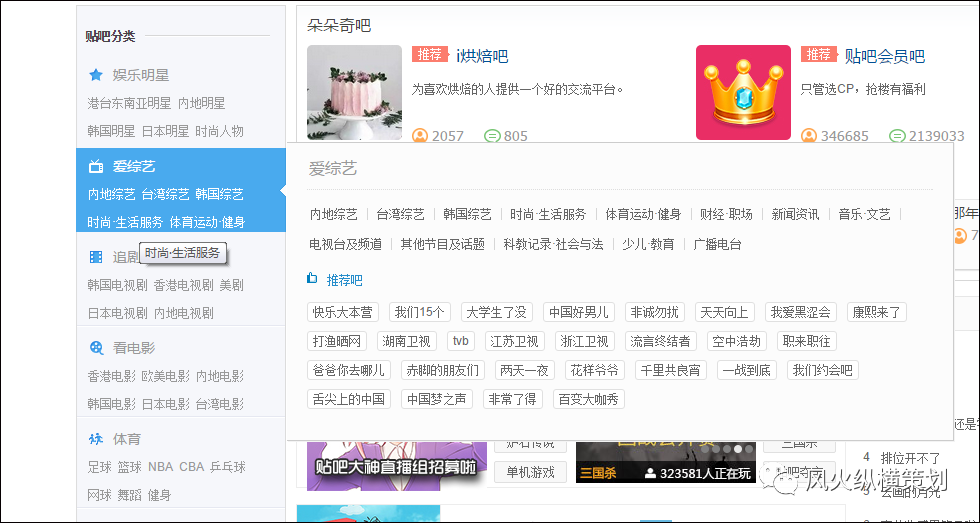Image resolution: width=980 pixels, height=523 pixels.
Task: Click the film strip icon beside 追剧
Action: [x=96, y=257]
